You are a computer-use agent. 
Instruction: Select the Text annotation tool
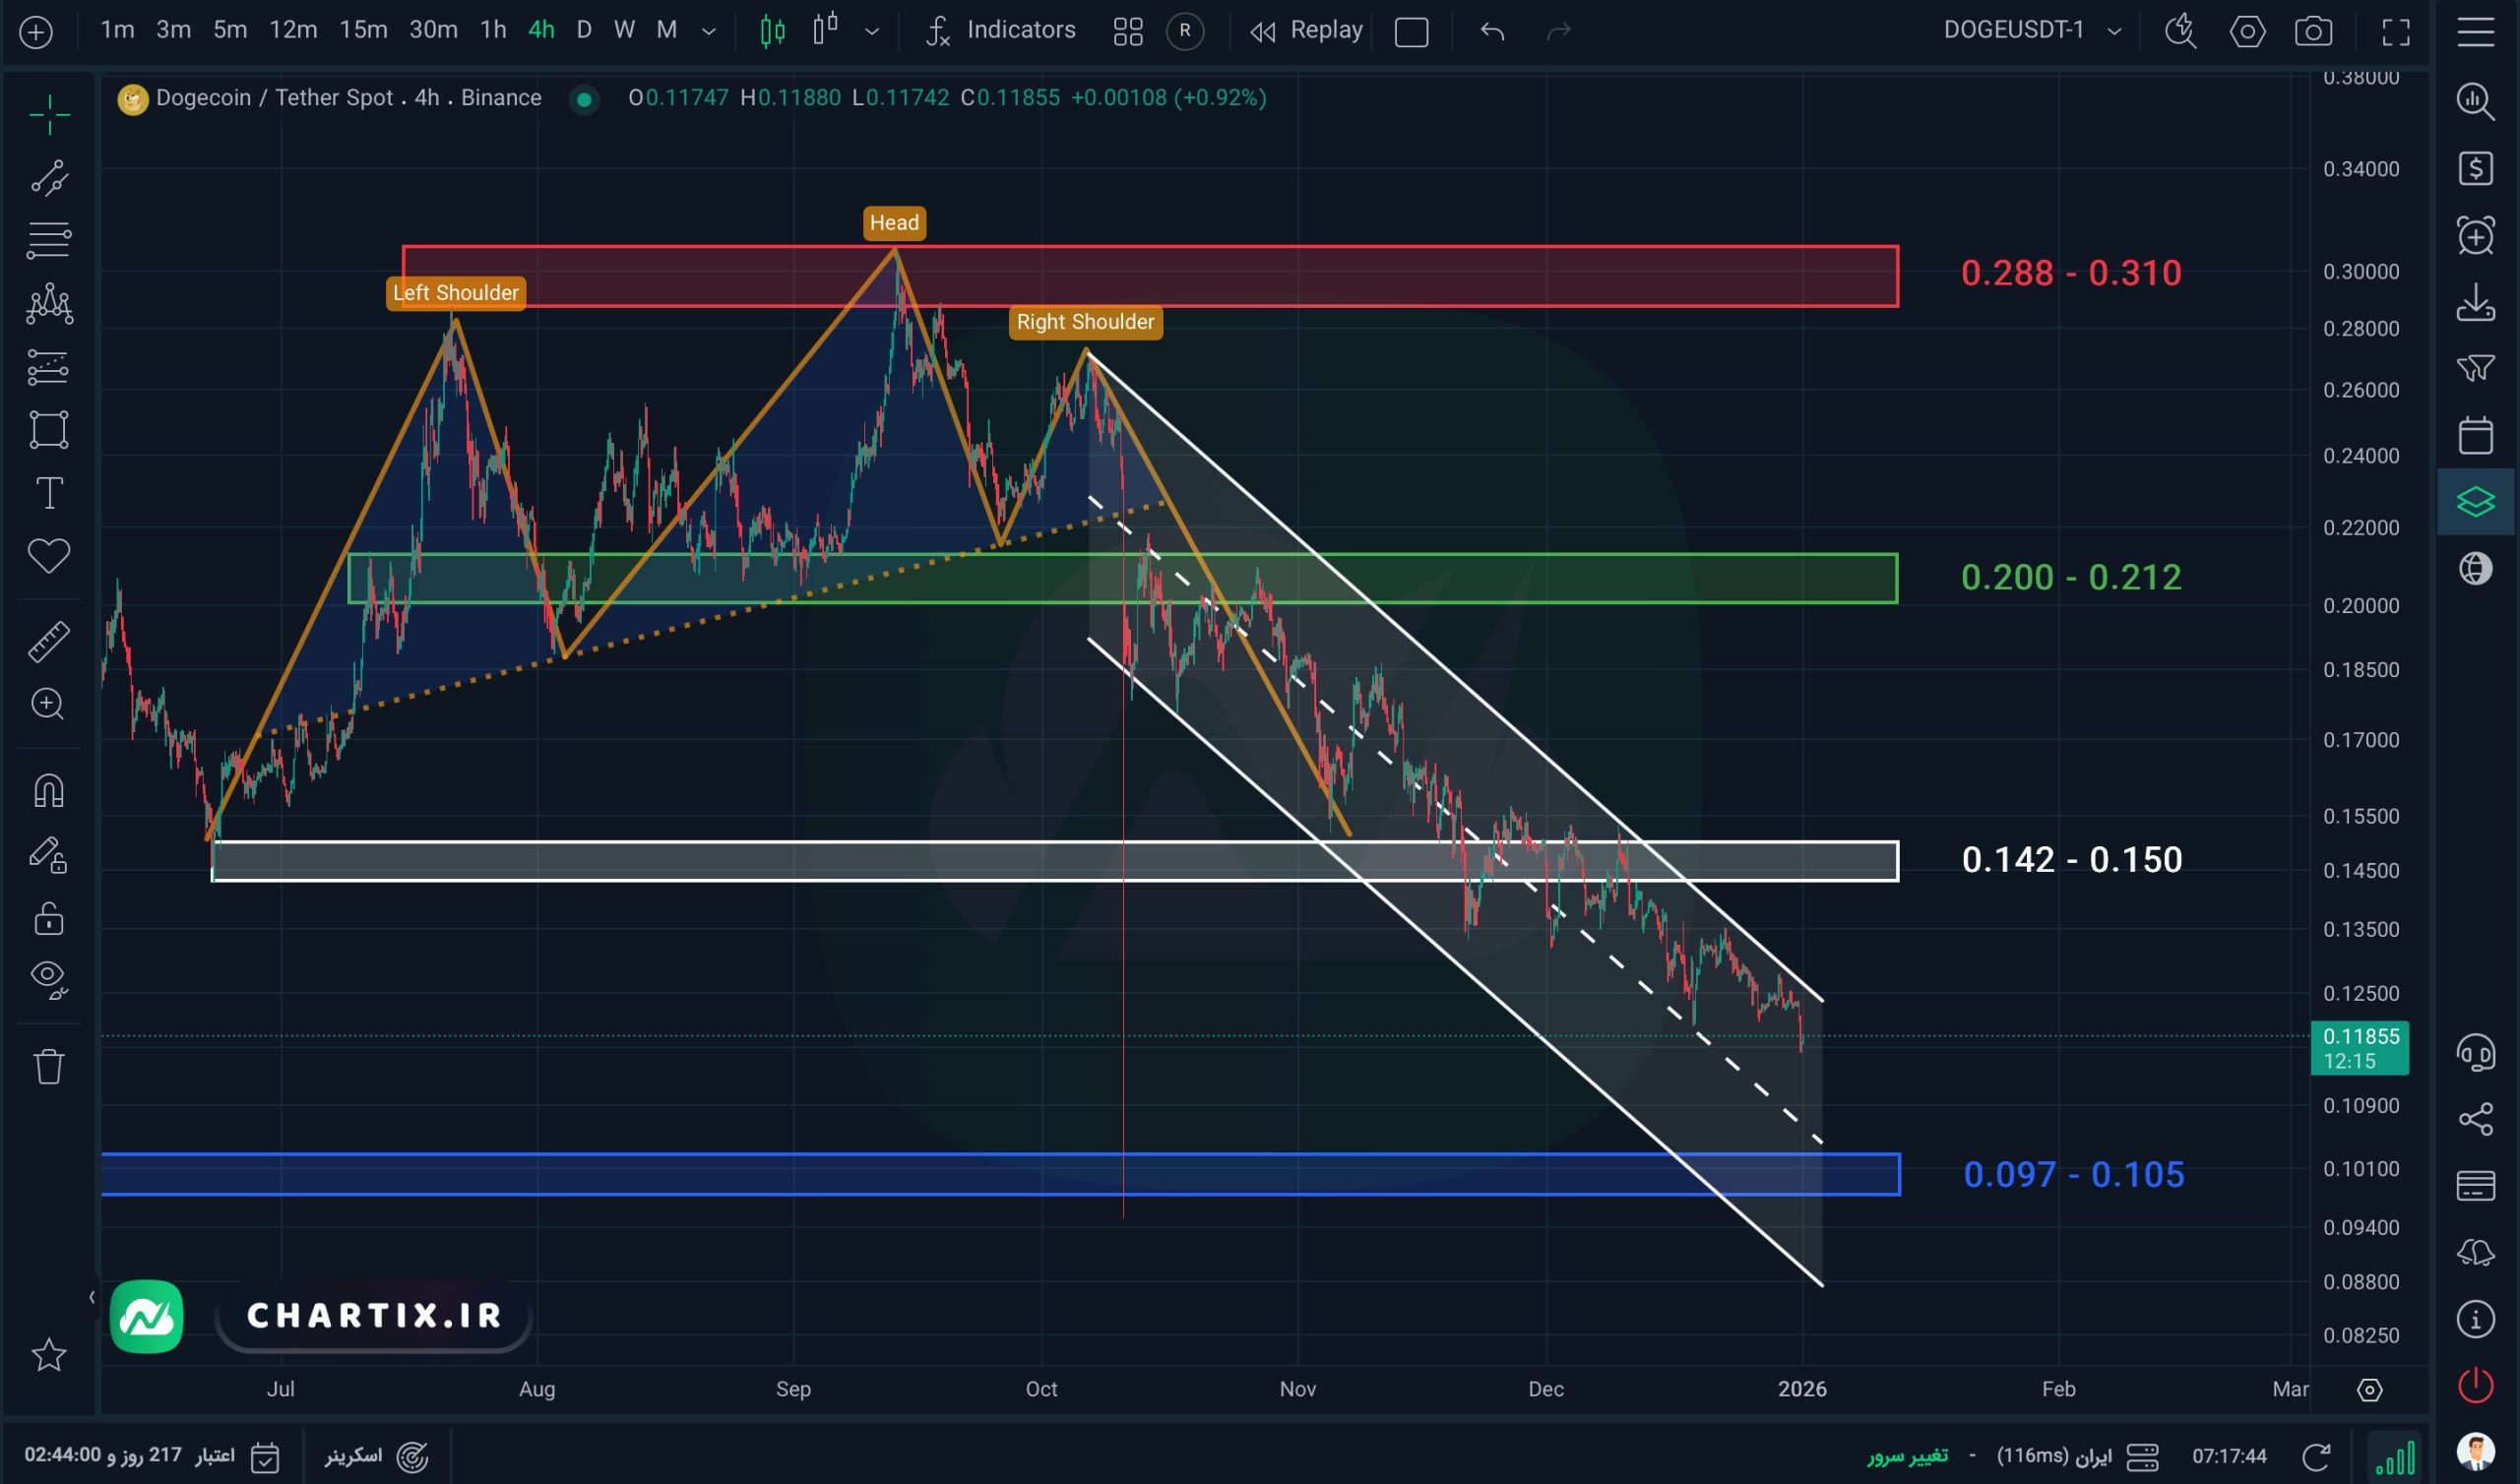(48, 493)
